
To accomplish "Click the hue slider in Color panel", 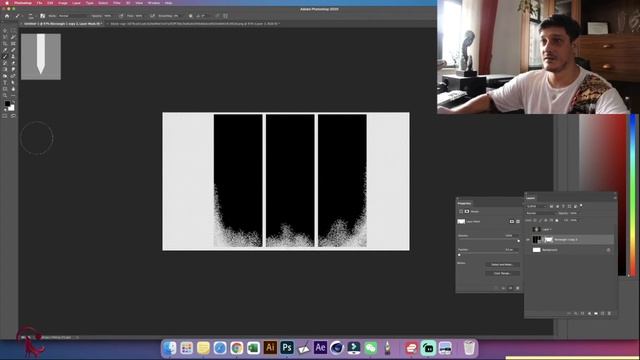I will click(633, 196).
